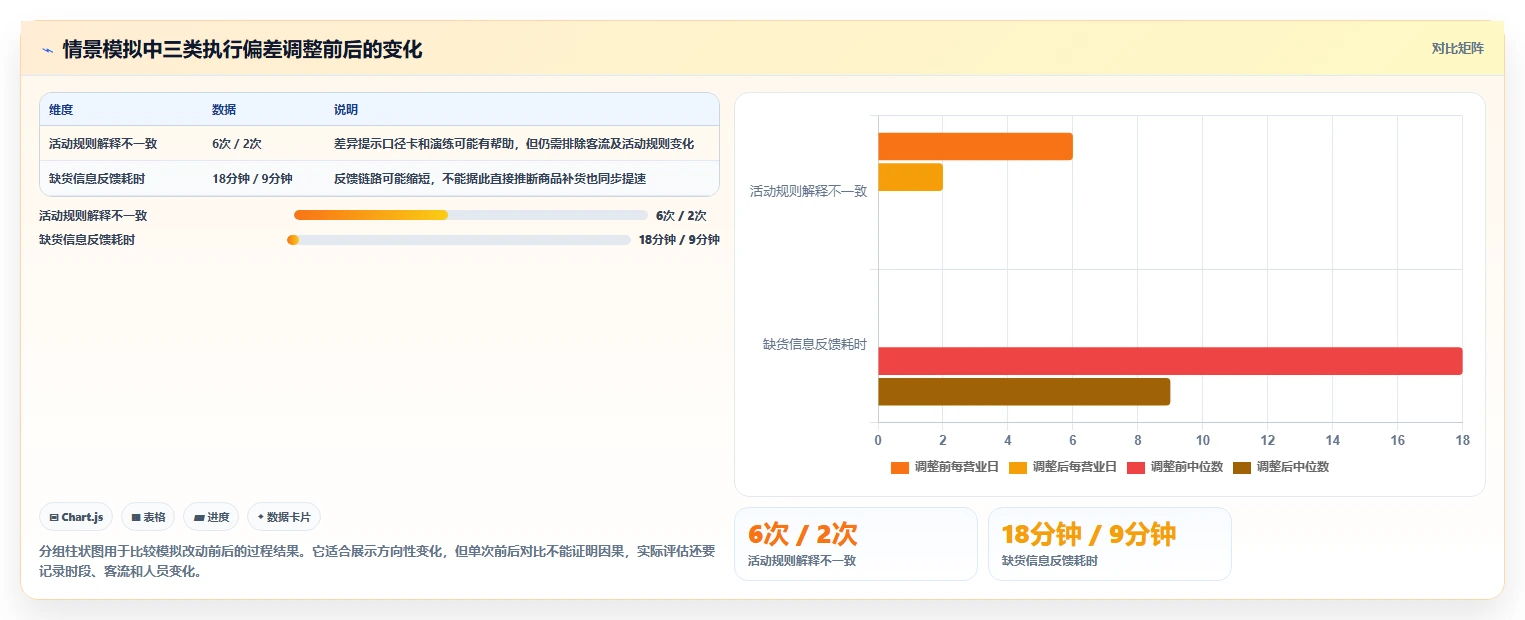Click the 数据卡片 tag chip
Image resolution: width=1525 pixels, height=620 pixels.
pos(284,517)
